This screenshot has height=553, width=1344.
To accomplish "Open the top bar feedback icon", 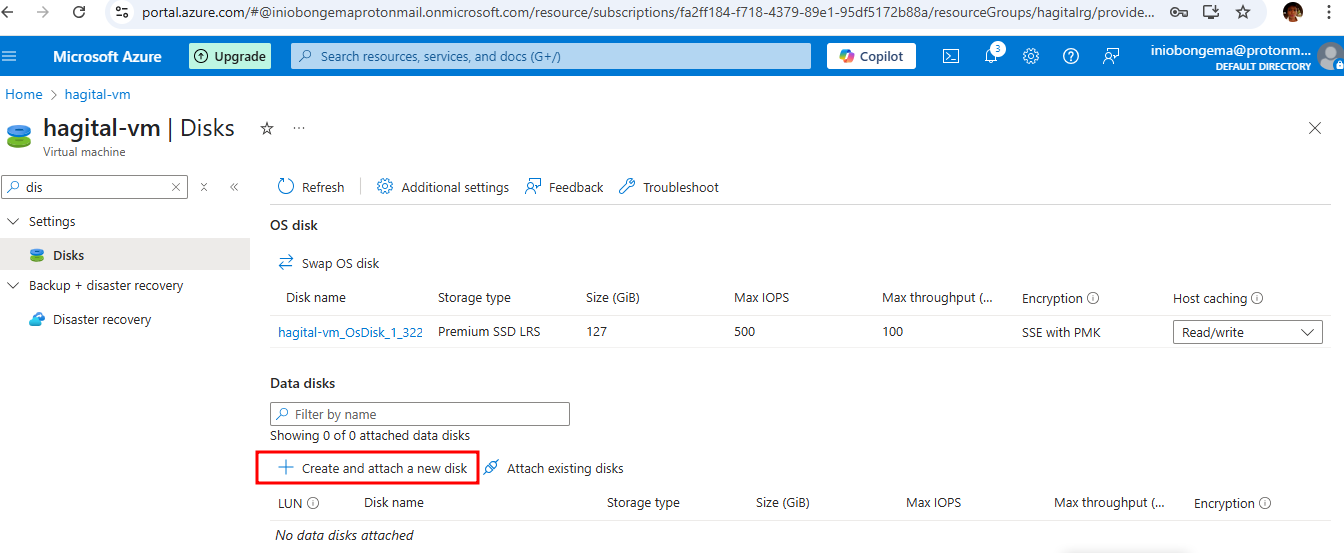I will click(1111, 56).
